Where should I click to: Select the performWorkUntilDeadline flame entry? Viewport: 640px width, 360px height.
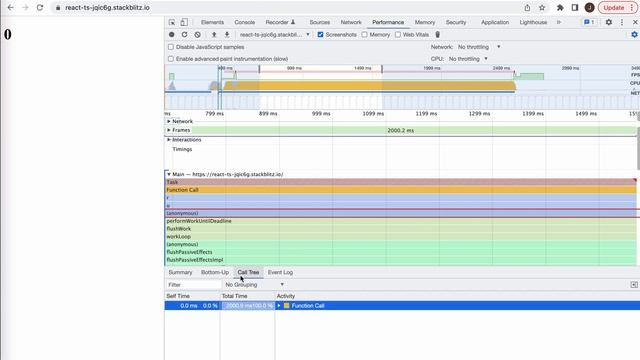401,221
